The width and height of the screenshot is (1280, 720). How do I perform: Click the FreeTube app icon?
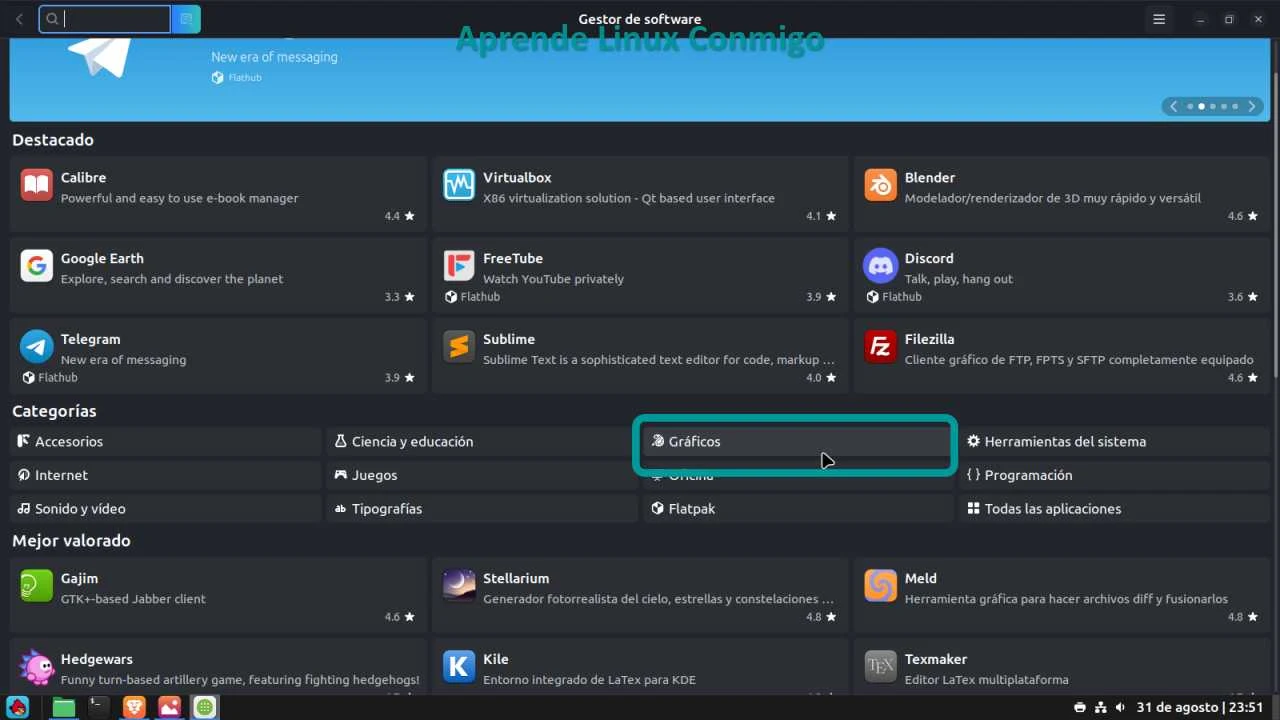click(x=459, y=266)
